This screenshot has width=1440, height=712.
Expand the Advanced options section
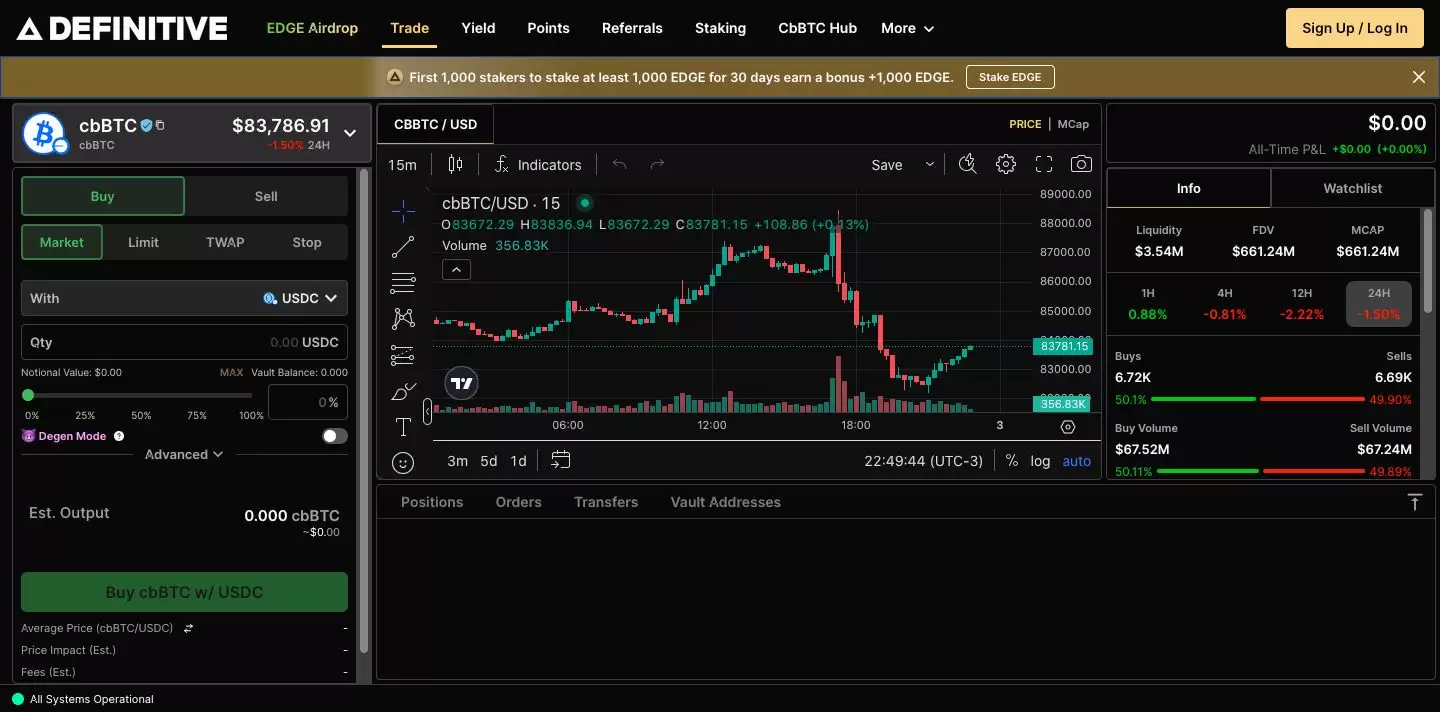point(184,454)
